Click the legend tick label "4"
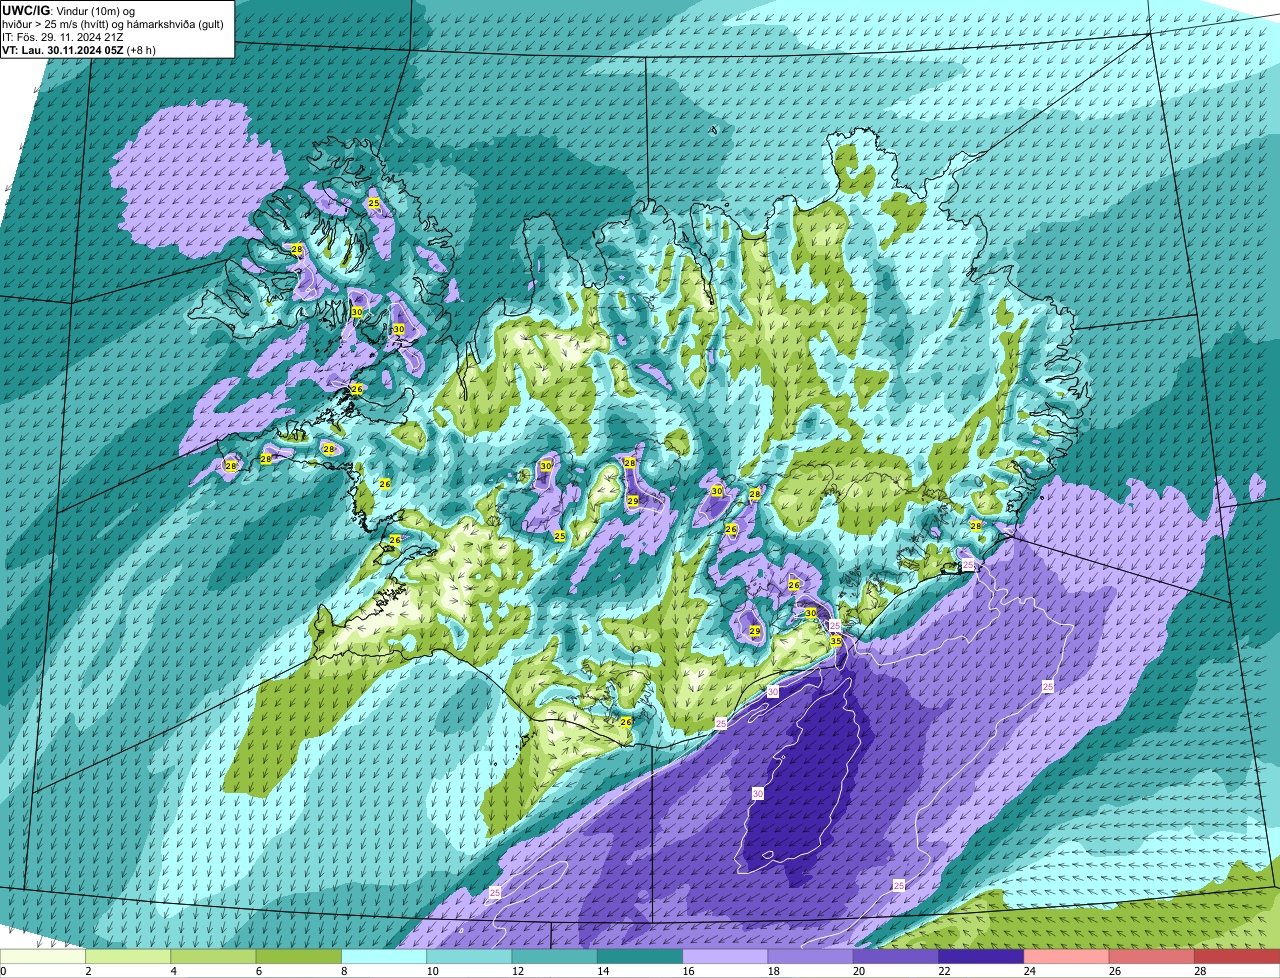The width and height of the screenshot is (1280, 978). click(x=173, y=971)
